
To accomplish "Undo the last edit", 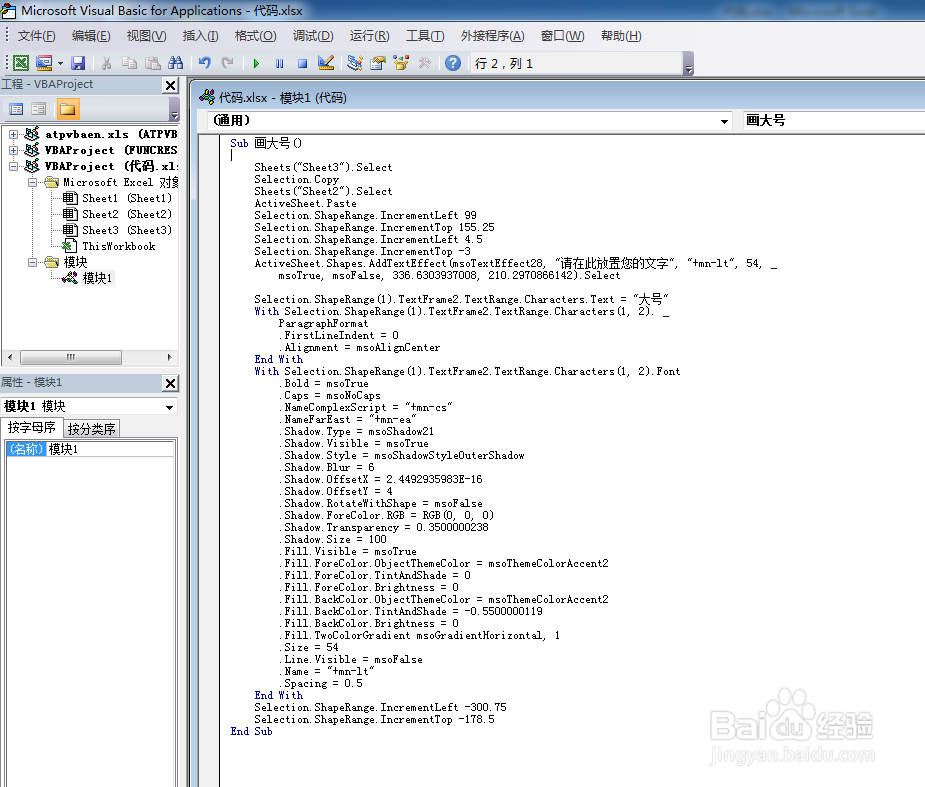I will pos(205,63).
